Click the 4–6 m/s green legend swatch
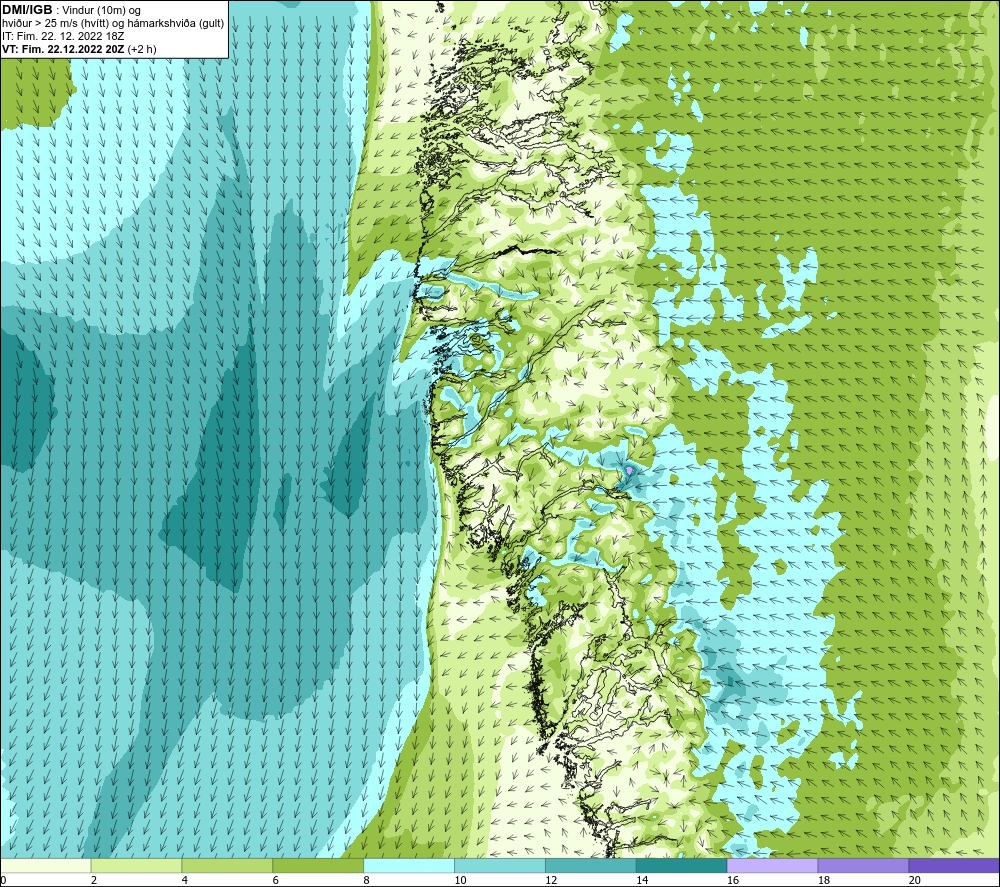1000x887 pixels. (x=227, y=865)
